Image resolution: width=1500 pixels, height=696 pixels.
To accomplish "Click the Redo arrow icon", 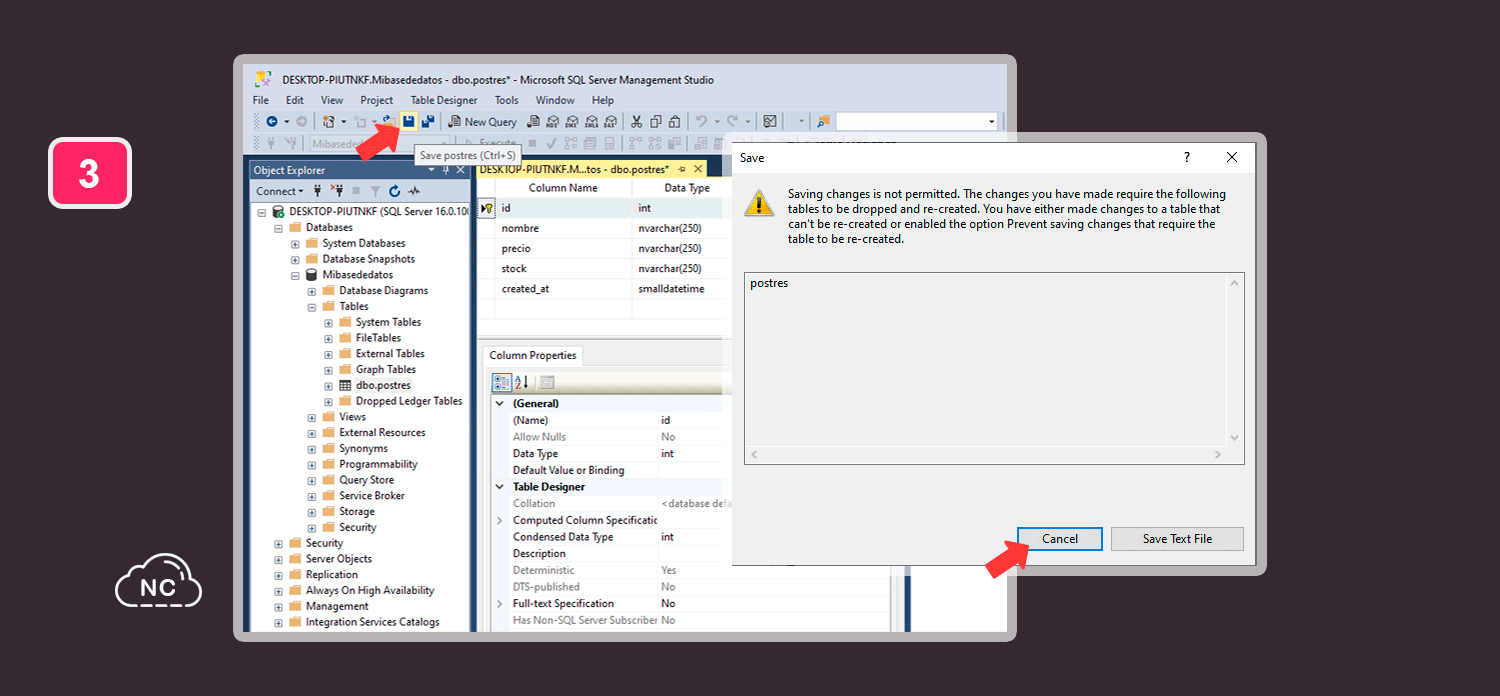I will coord(732,121).
